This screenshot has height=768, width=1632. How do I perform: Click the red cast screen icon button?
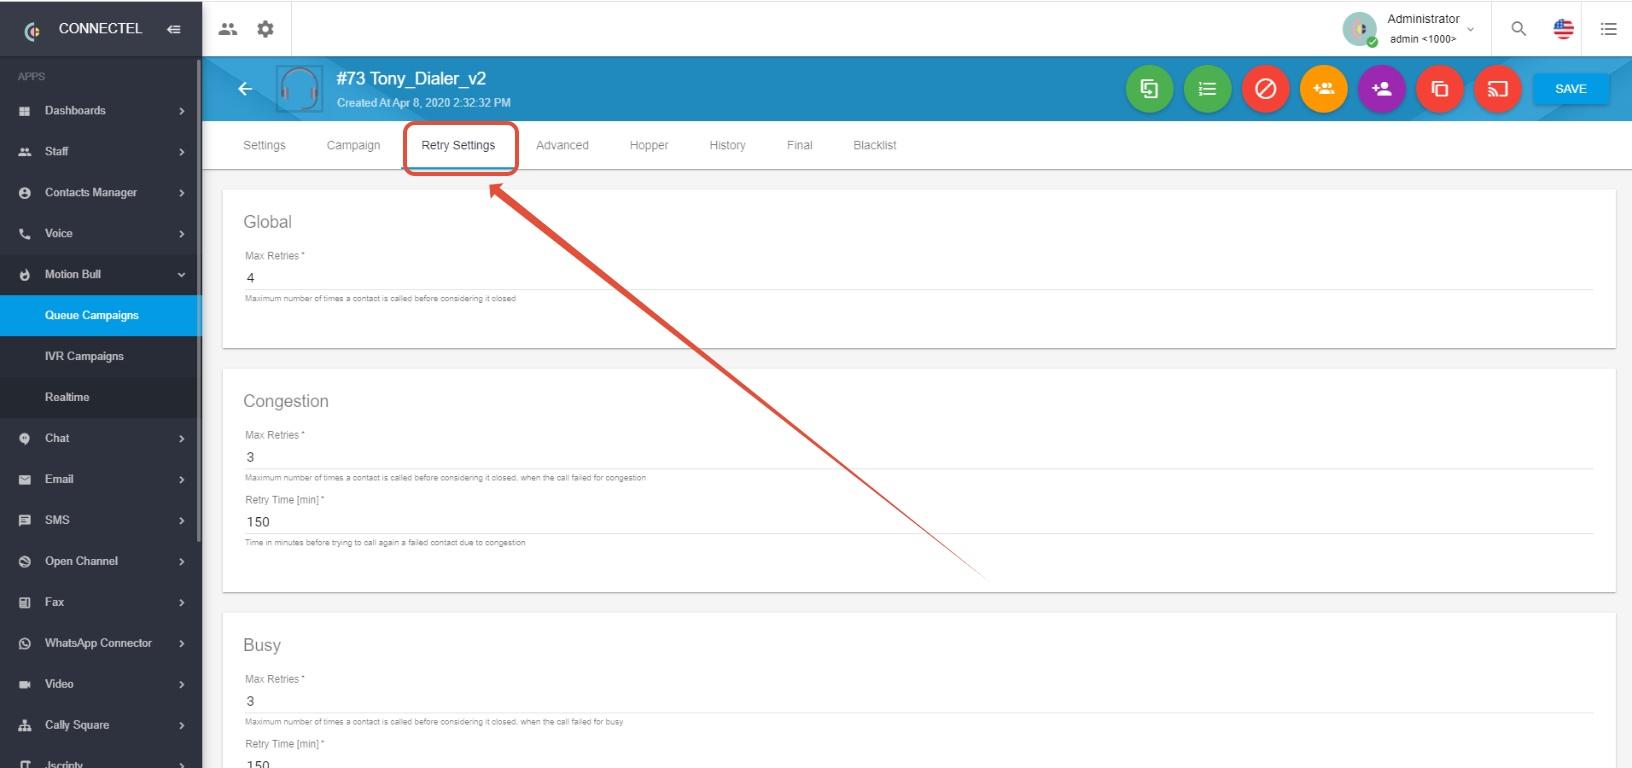[x=1497, y=89]
